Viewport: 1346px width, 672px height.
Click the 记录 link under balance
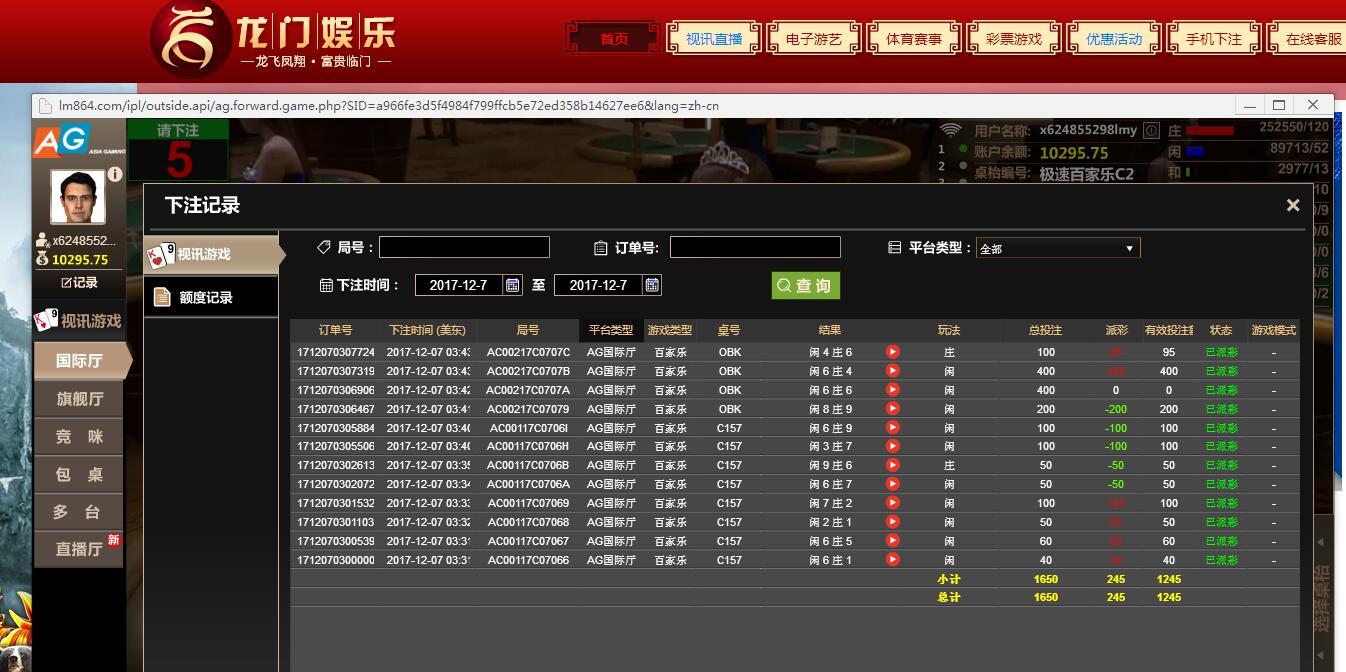pyautogui.click(x=79, y=283)
